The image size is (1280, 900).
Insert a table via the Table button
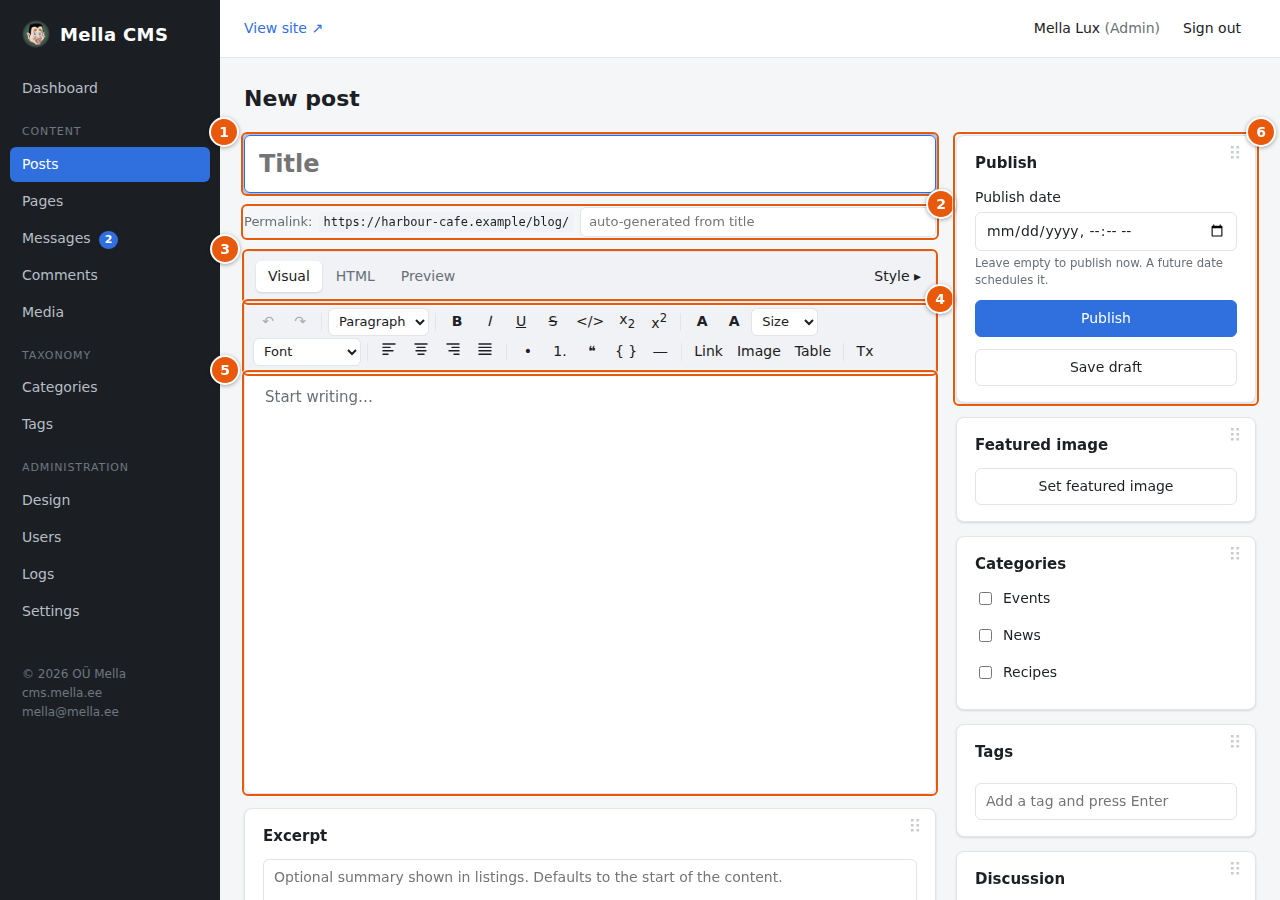[x=813, y=351]
